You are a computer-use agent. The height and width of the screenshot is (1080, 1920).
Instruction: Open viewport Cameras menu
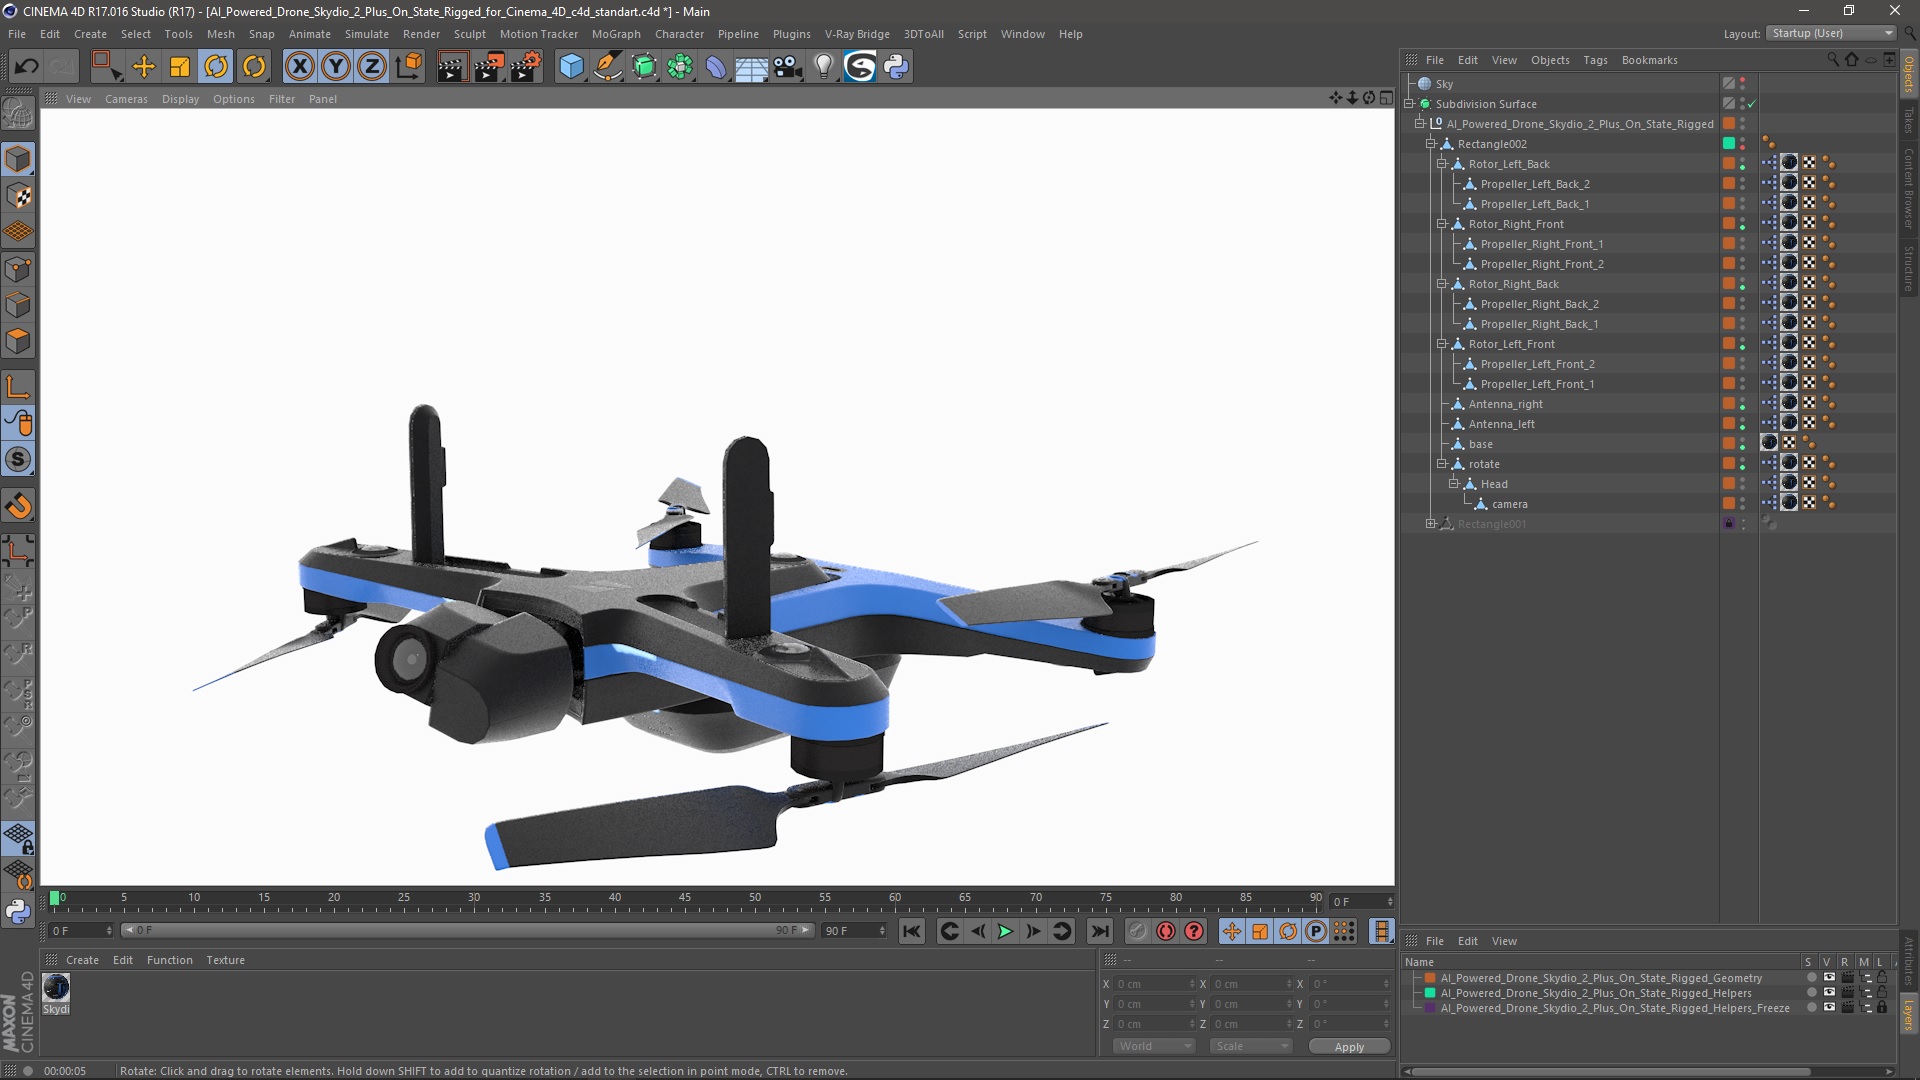point(126,99)
